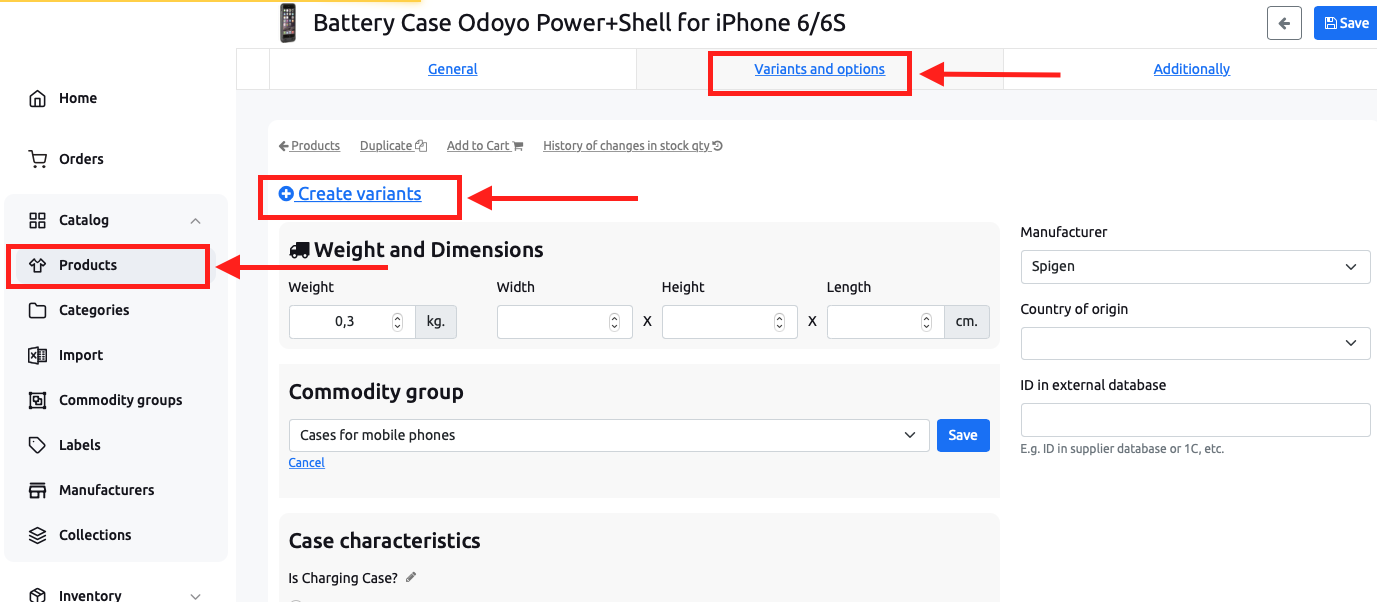Click the Products t-shirt icon

37,265
